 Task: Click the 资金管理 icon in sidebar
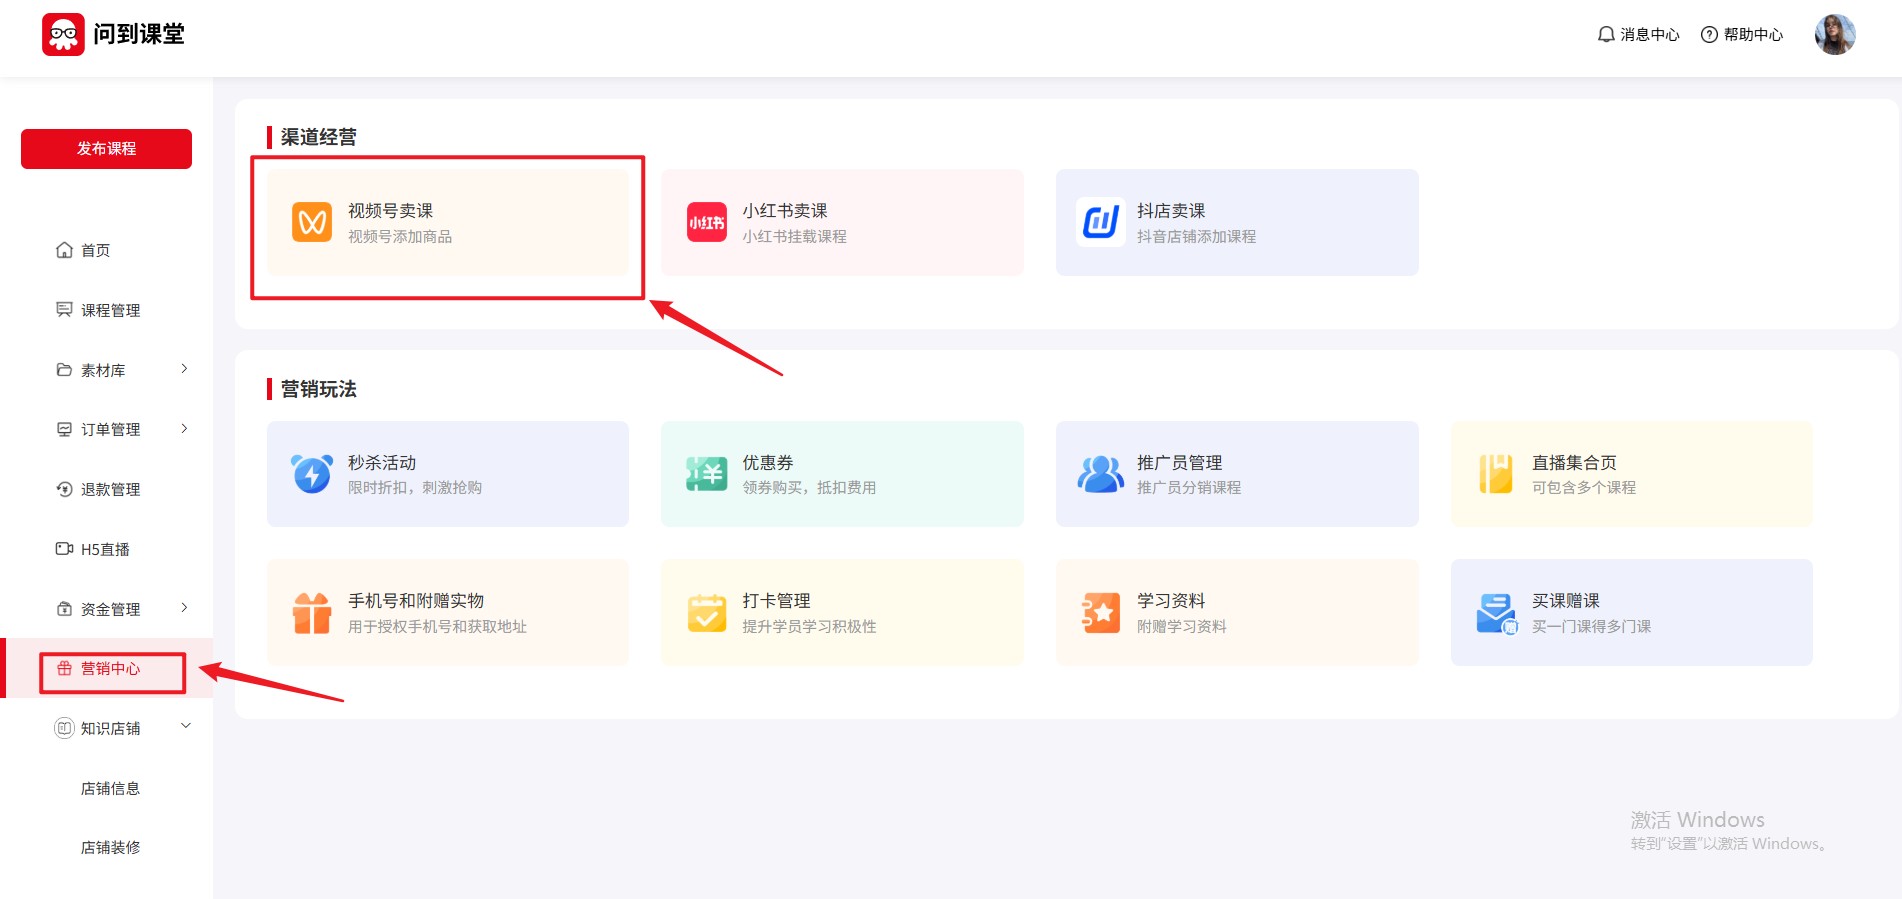point(64,608)
